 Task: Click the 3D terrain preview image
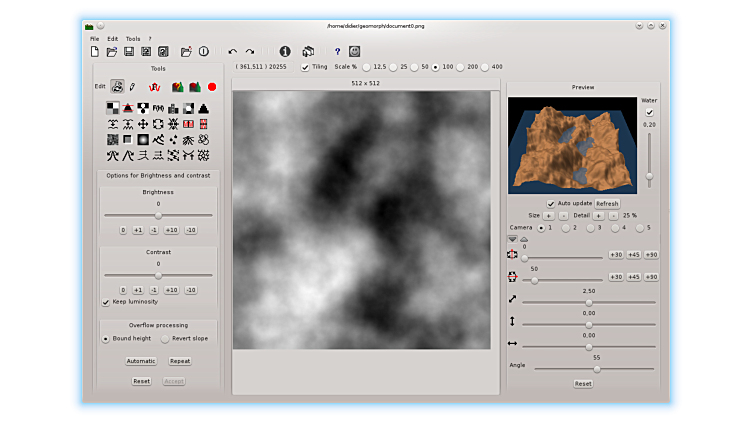[x=572, y=144]
